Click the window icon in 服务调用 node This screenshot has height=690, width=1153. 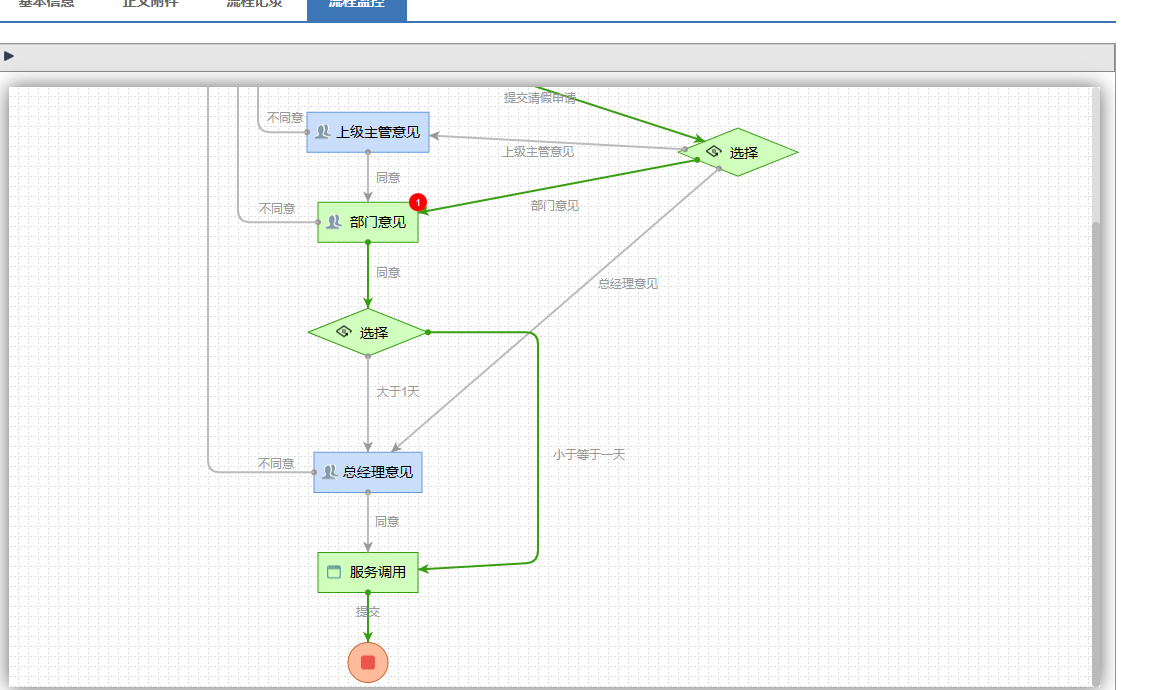[334, 572]
